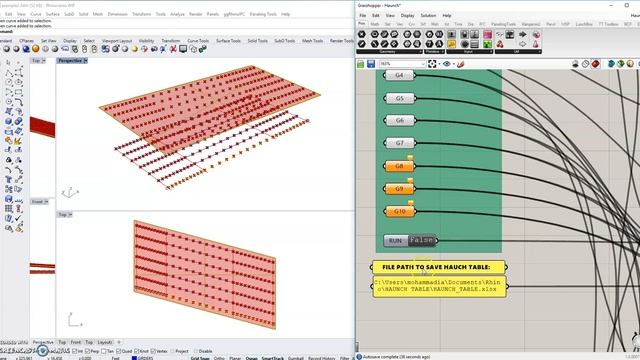Toggle the Quad osnap checkbox
Image resolution: width=640 pixels, height=360 pixels.
119,351
